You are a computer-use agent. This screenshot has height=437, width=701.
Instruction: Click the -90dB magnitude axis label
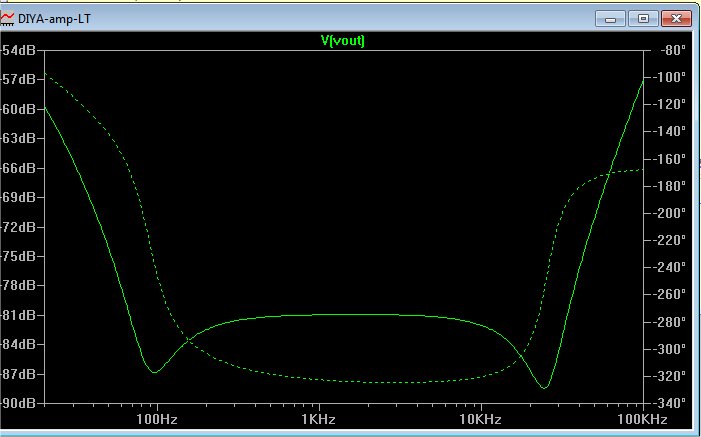coord(18,403)
